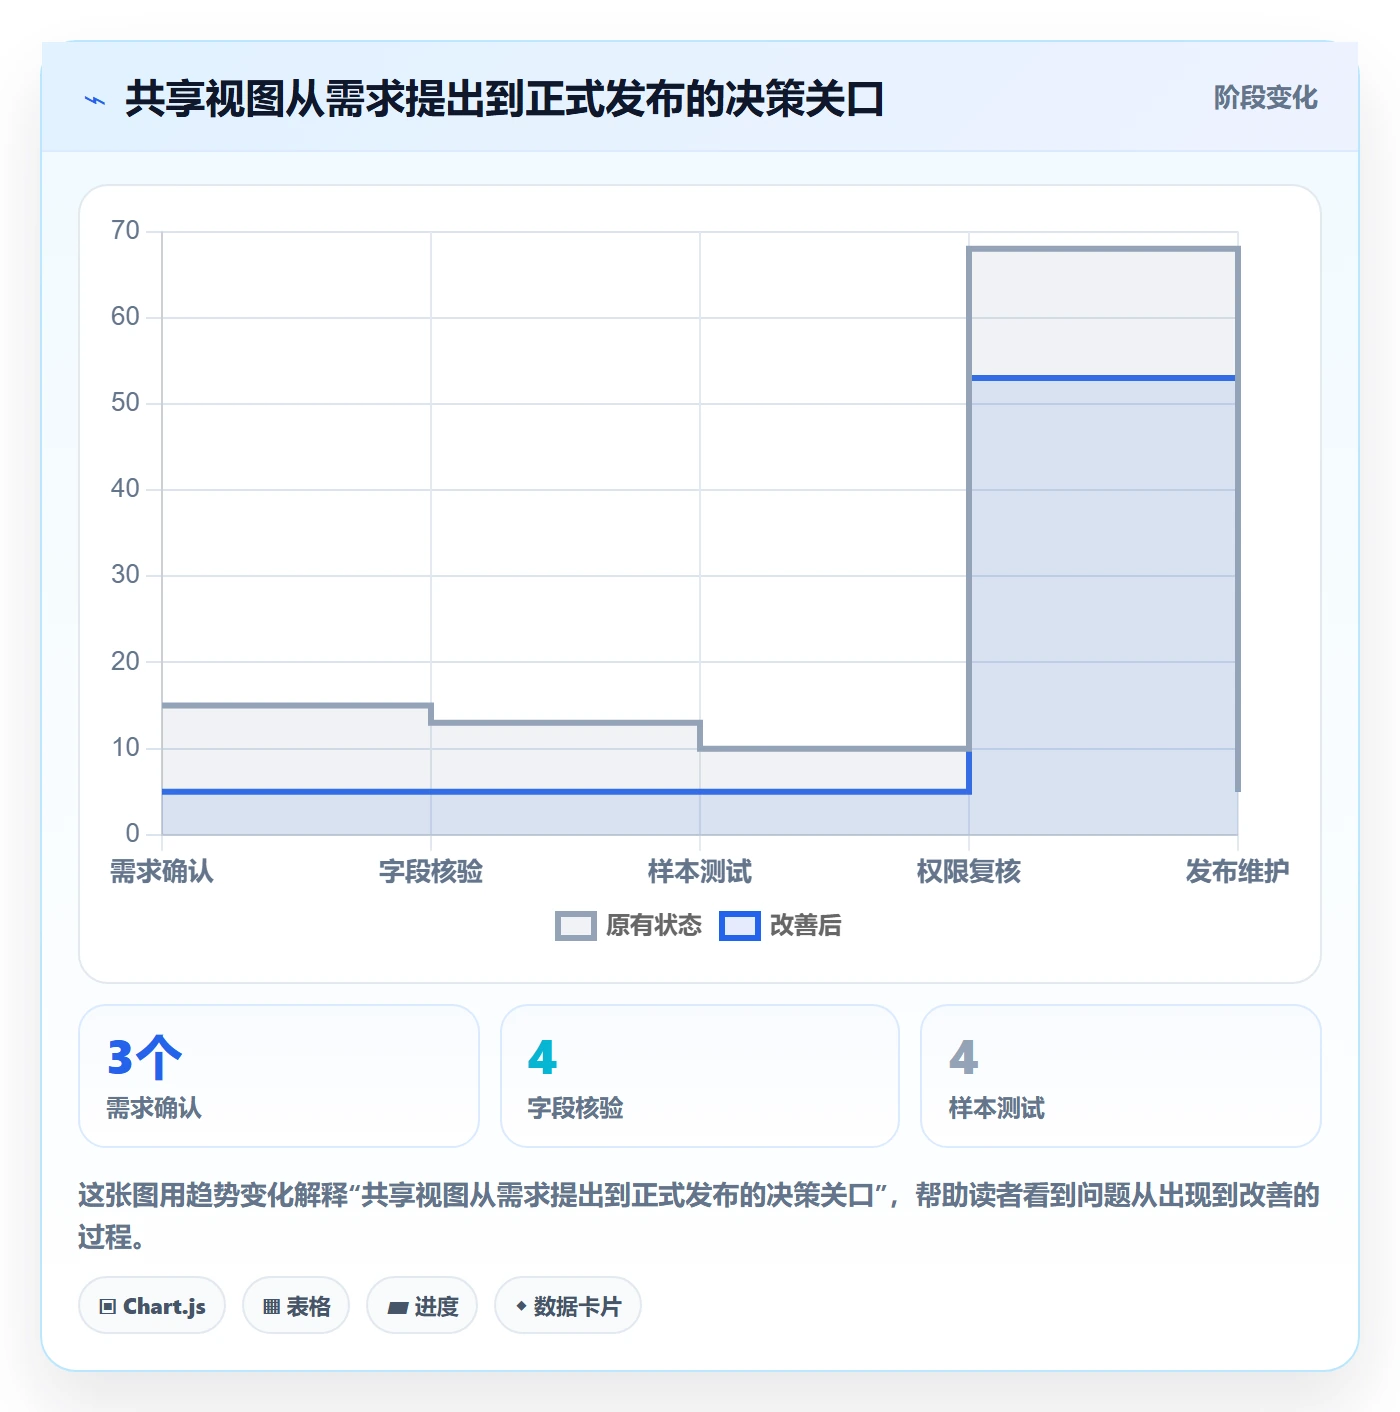Toggle the 改善后 legend series
This screenshot has width=1400, height=1412.
(x=781, y=926)
